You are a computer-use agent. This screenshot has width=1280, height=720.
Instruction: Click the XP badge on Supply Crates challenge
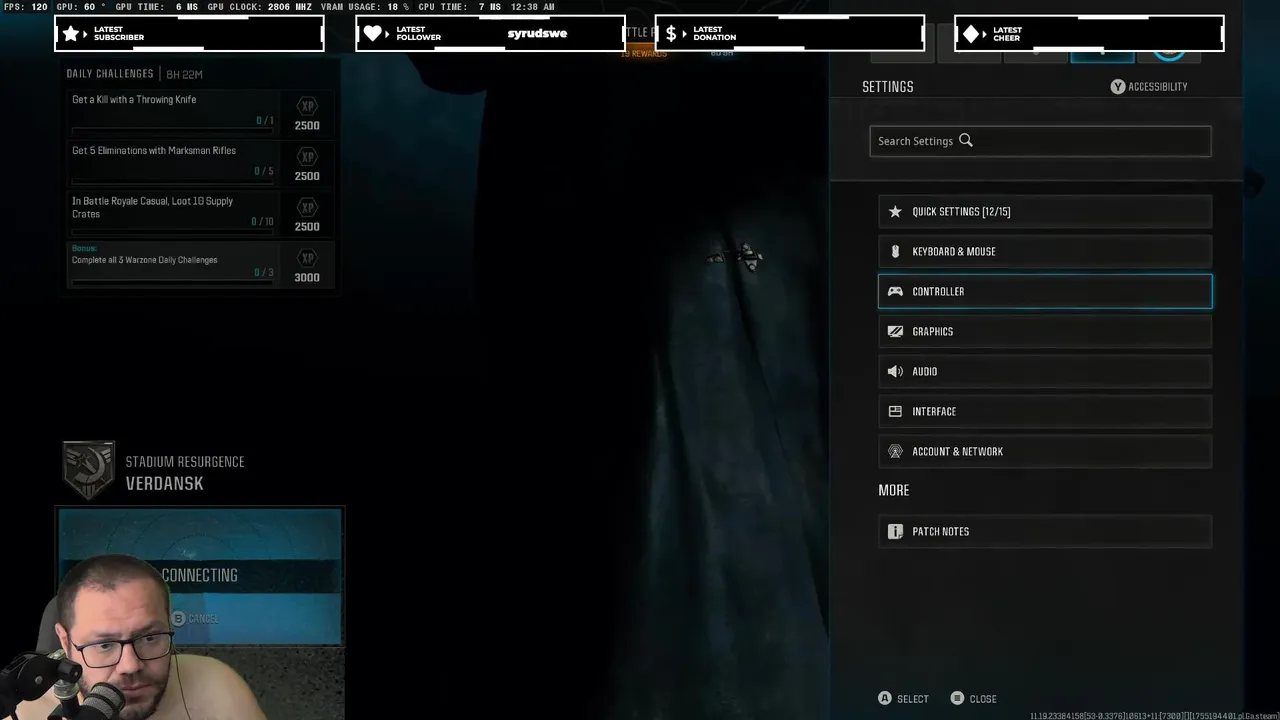click(307, 207)
